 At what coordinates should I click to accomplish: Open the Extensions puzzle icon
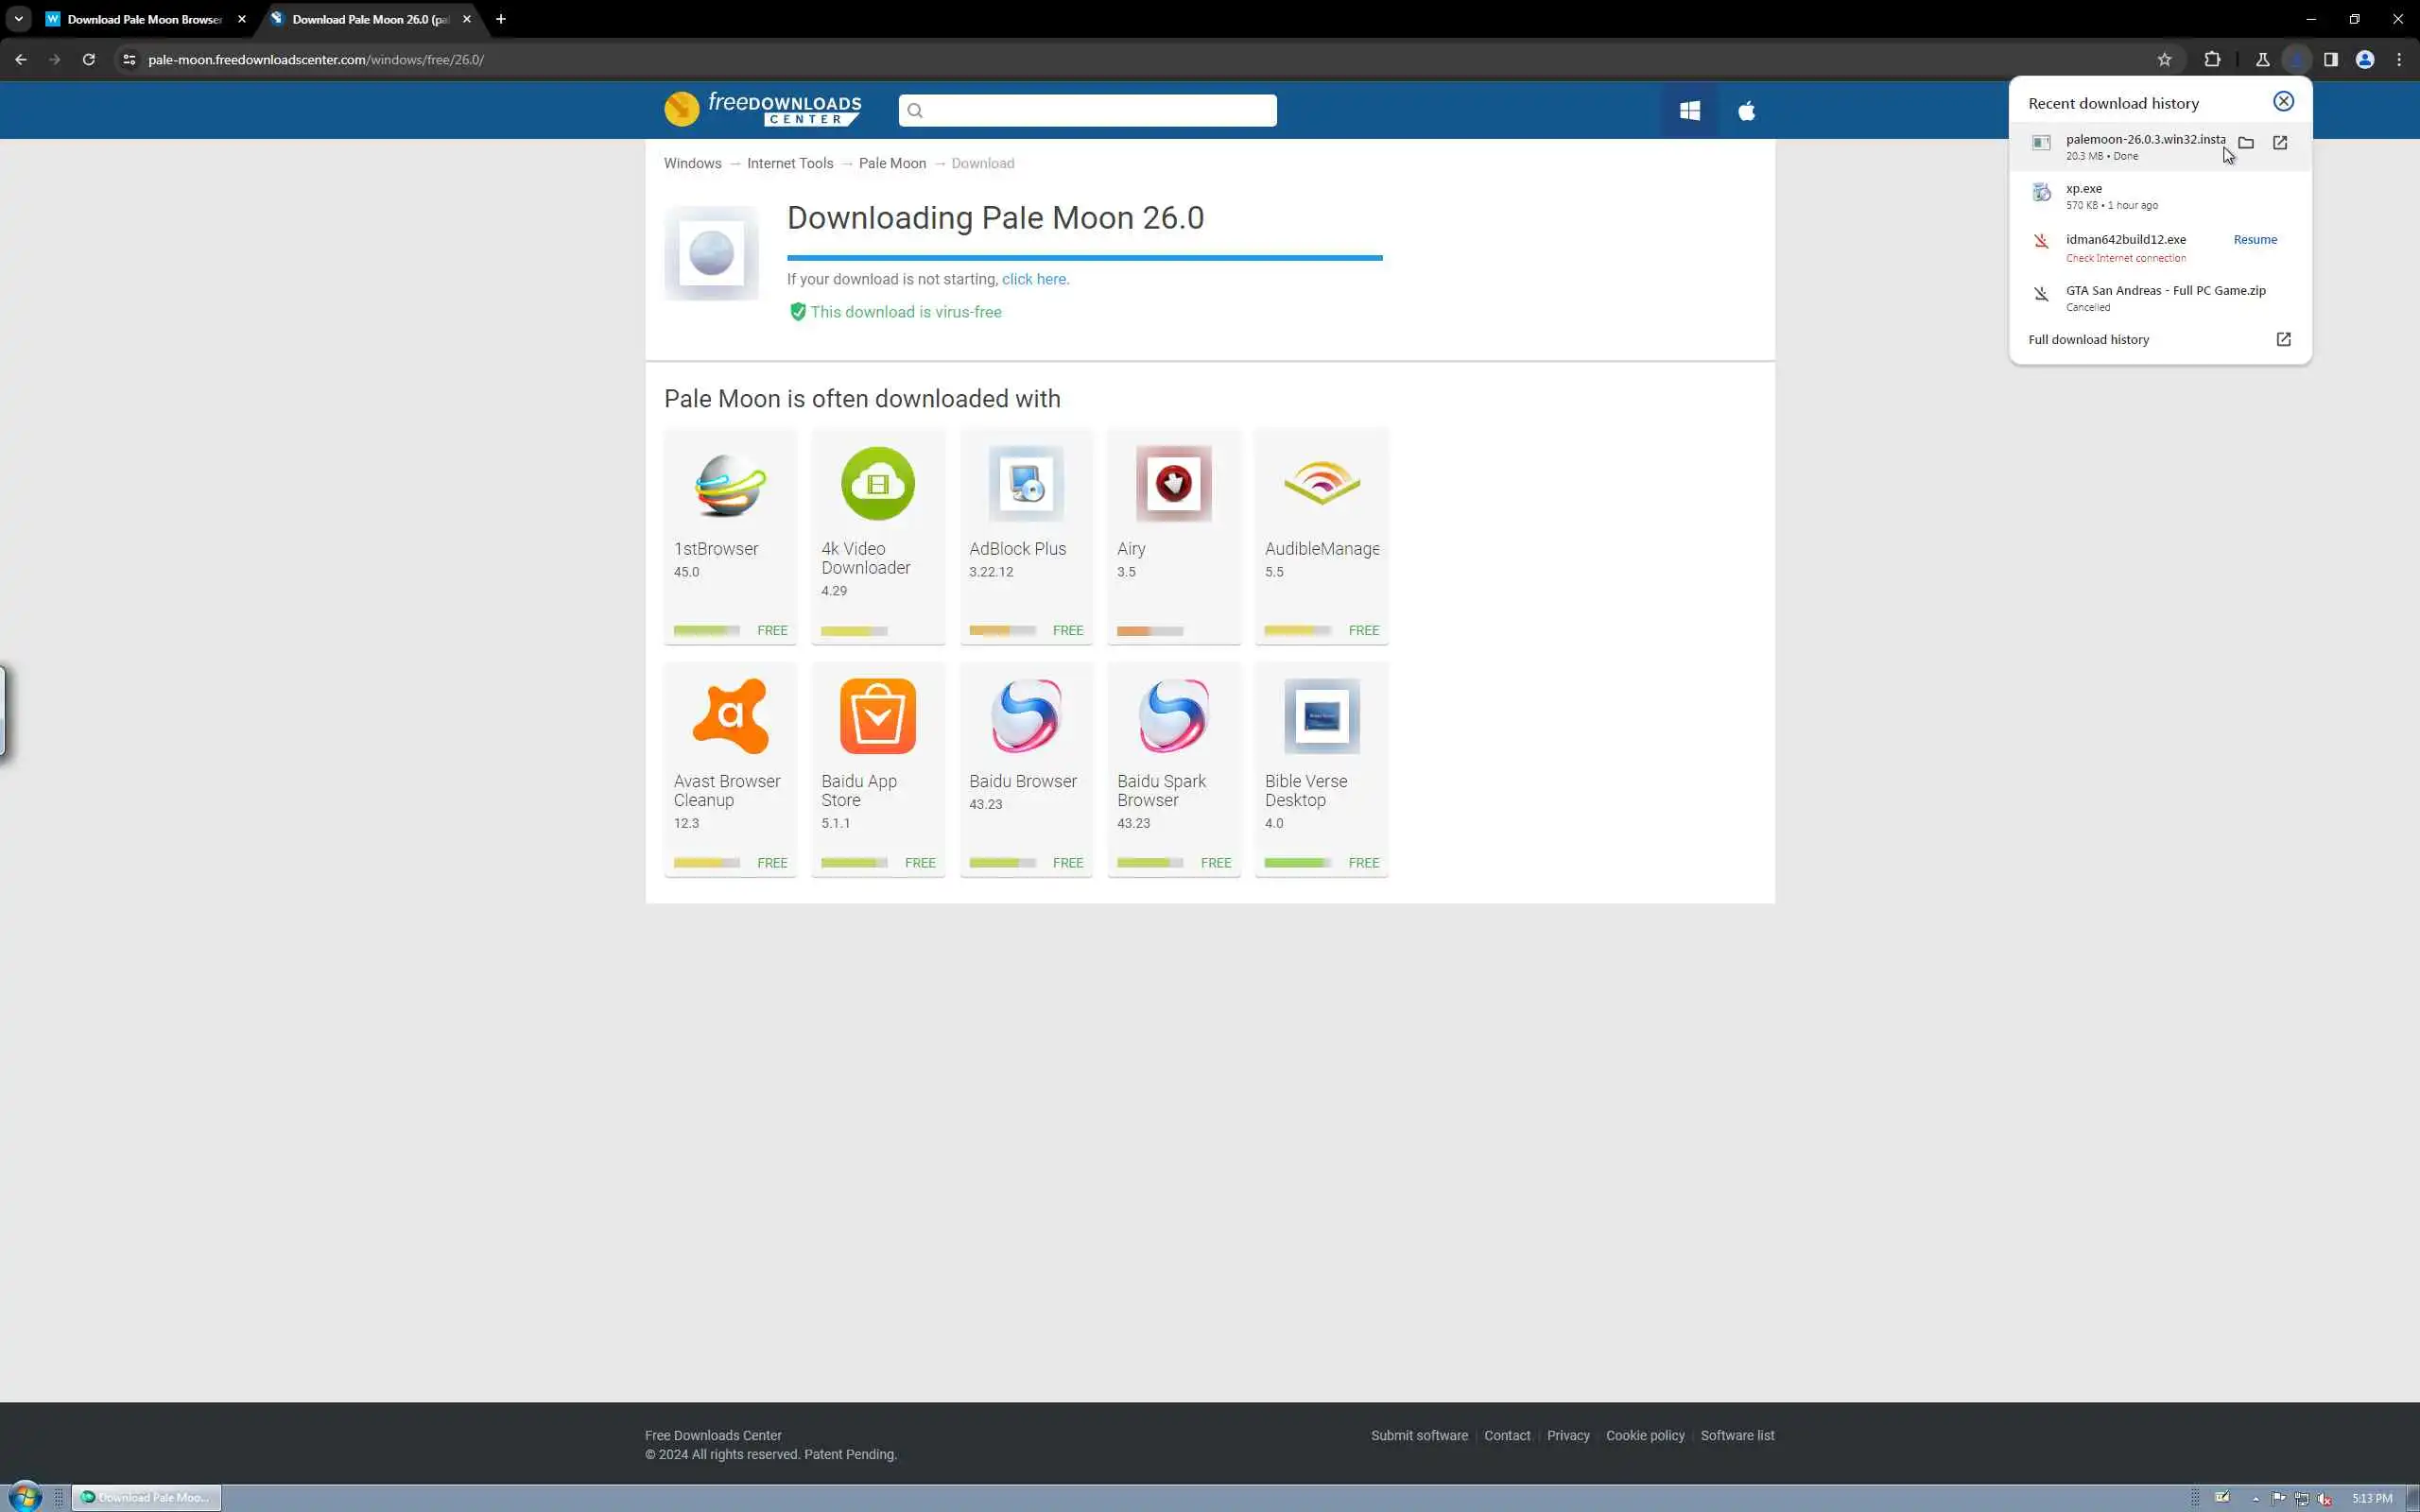click(2212, 60)
